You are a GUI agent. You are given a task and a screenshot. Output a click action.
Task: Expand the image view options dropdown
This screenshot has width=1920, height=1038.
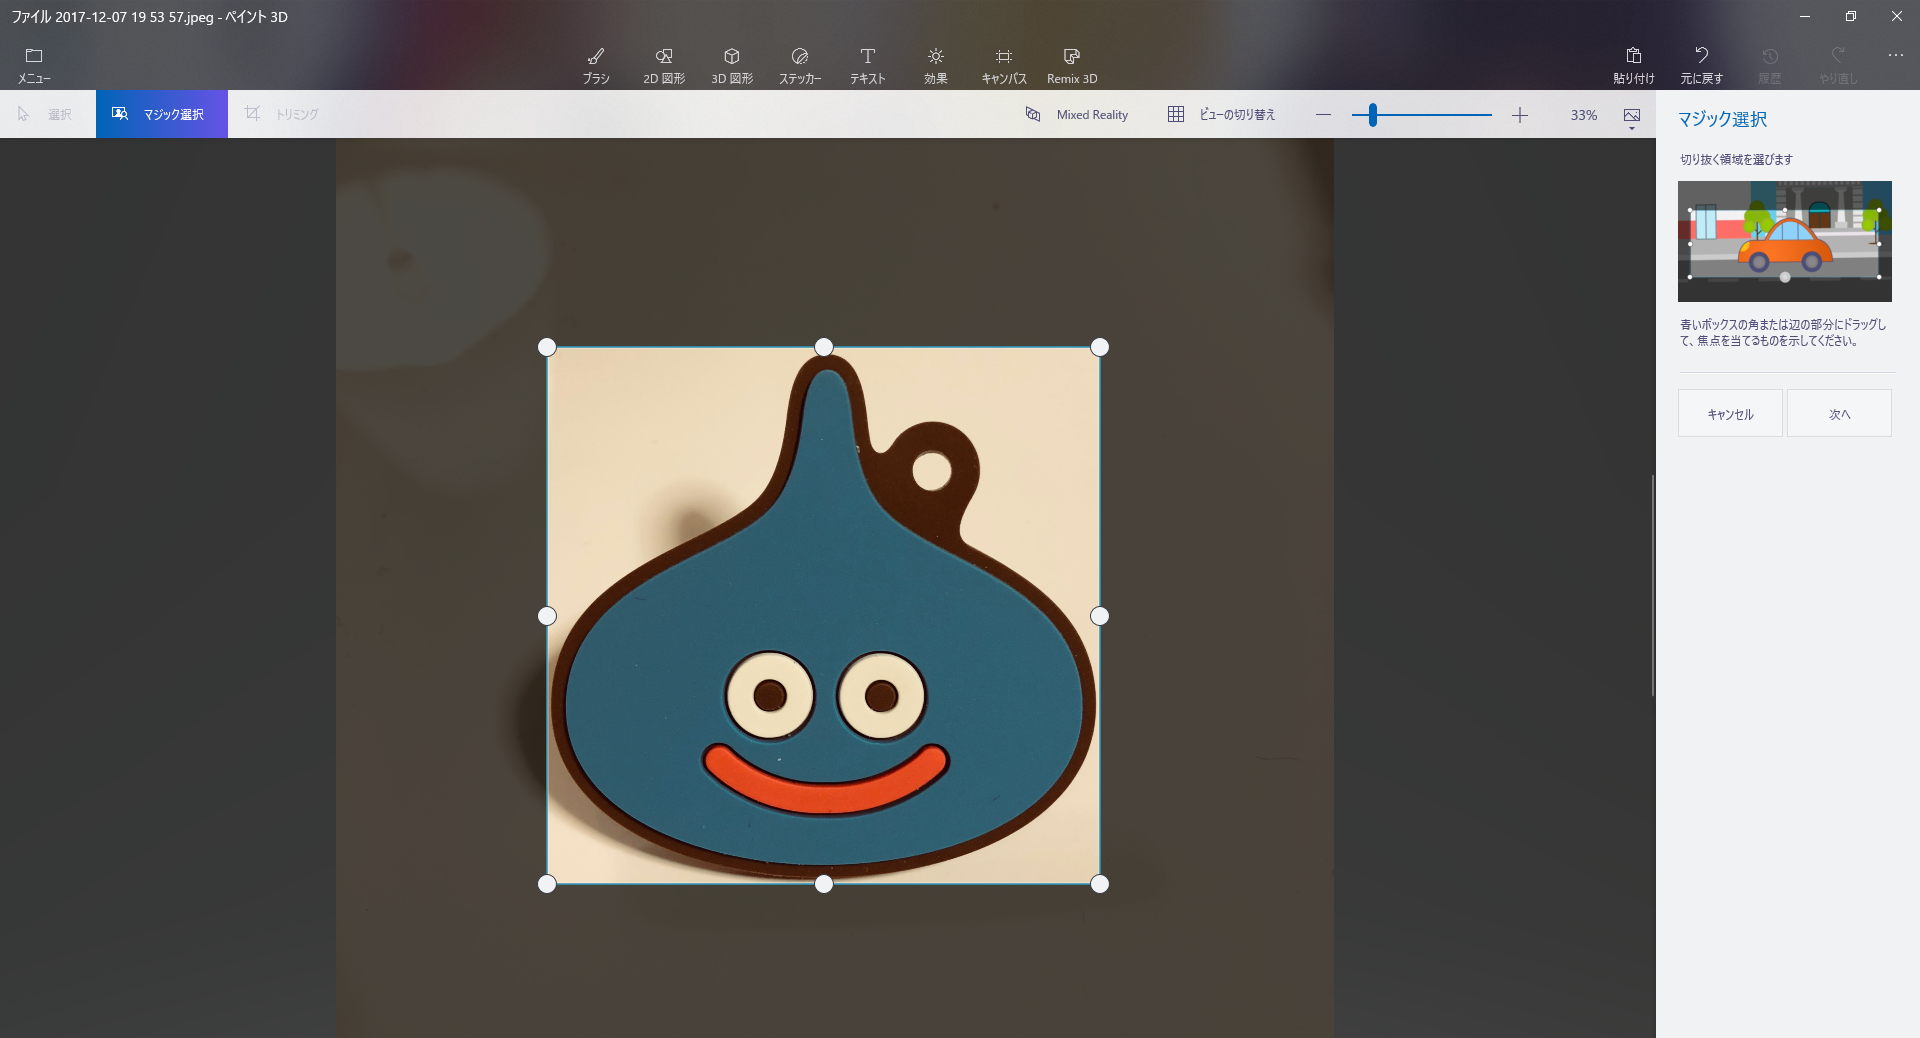(x=1632, y=118)
